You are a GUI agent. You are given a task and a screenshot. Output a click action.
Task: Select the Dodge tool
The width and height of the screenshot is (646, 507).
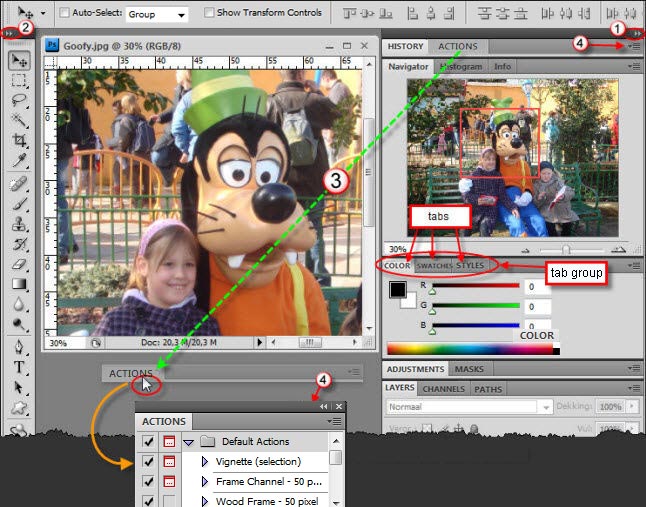point(19,324)
